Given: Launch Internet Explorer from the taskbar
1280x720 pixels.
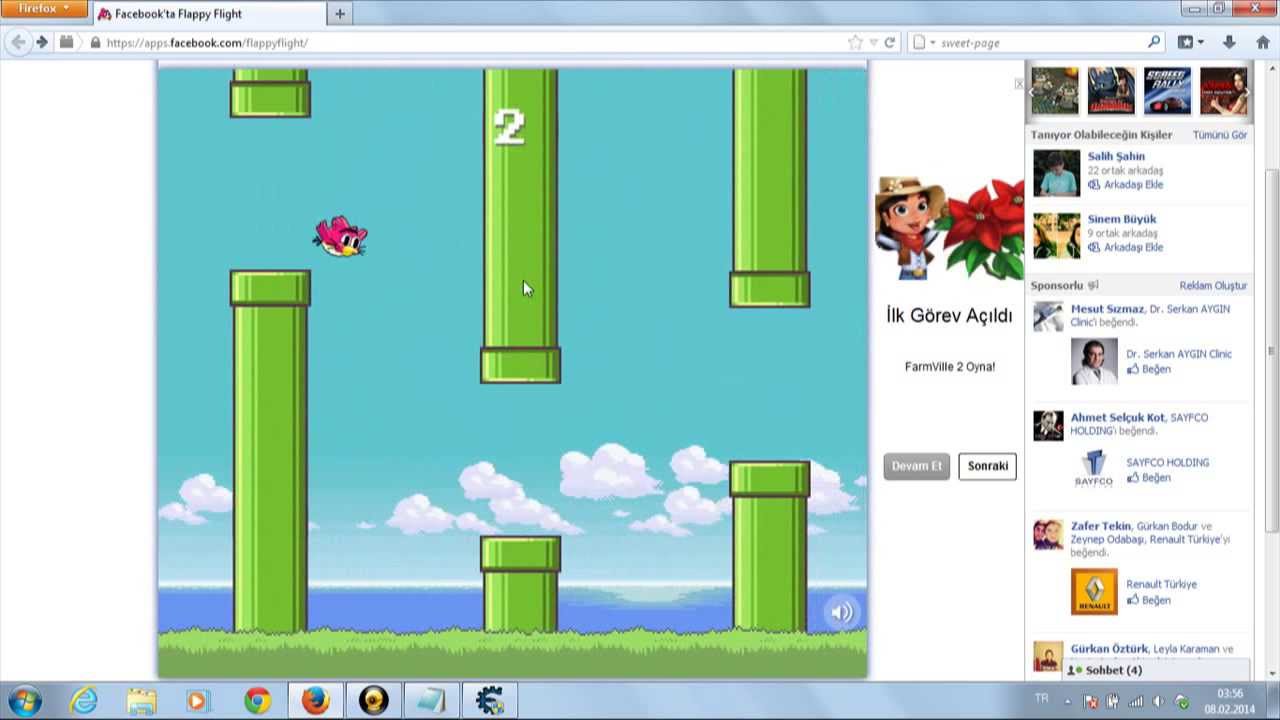Looking at the screenshot, I should point(84,700).
